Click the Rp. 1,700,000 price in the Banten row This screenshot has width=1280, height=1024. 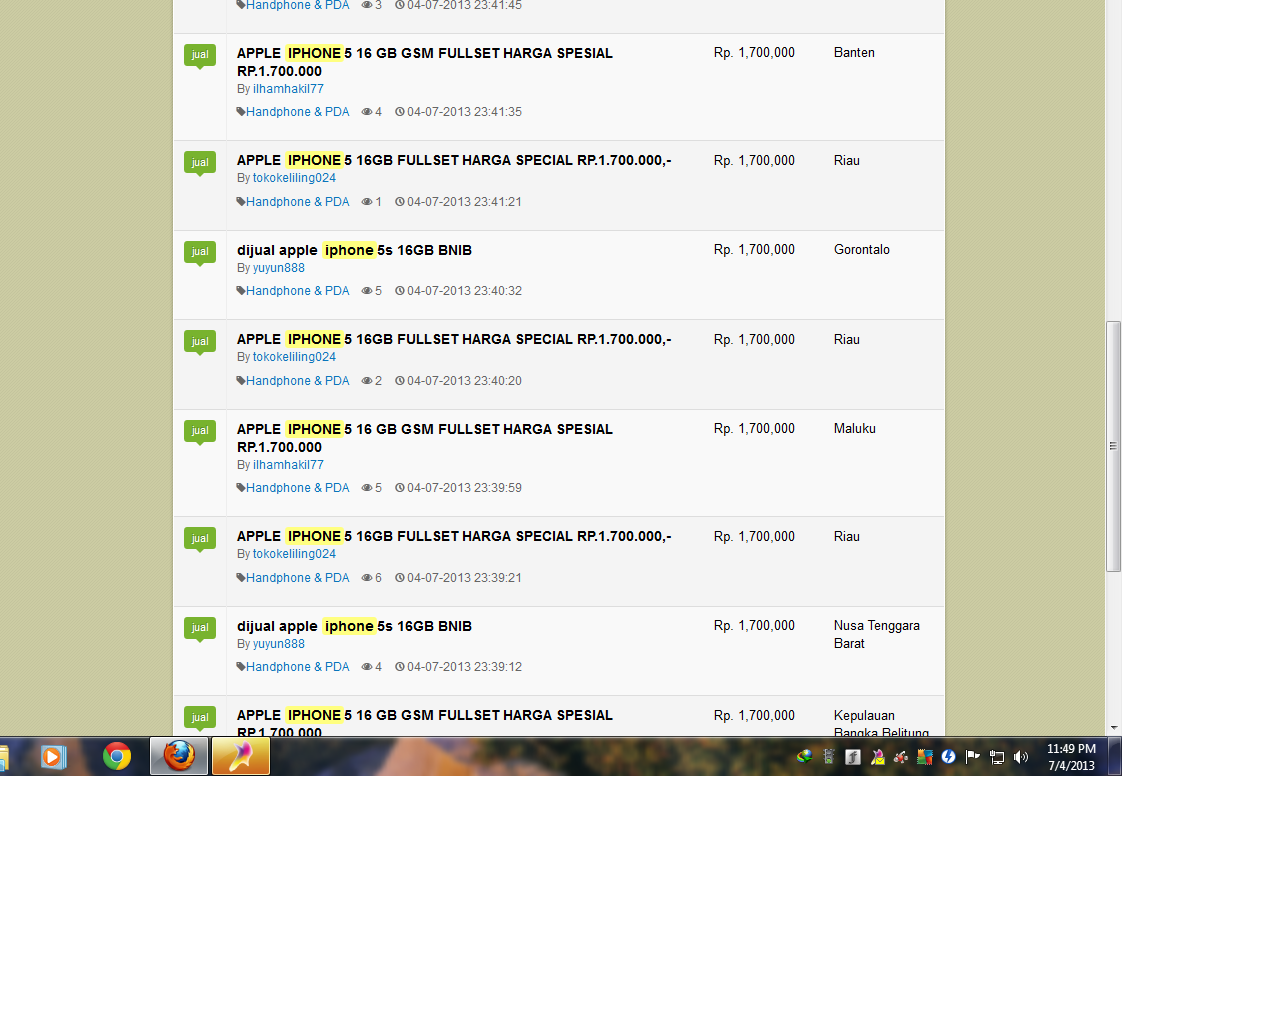754,53
